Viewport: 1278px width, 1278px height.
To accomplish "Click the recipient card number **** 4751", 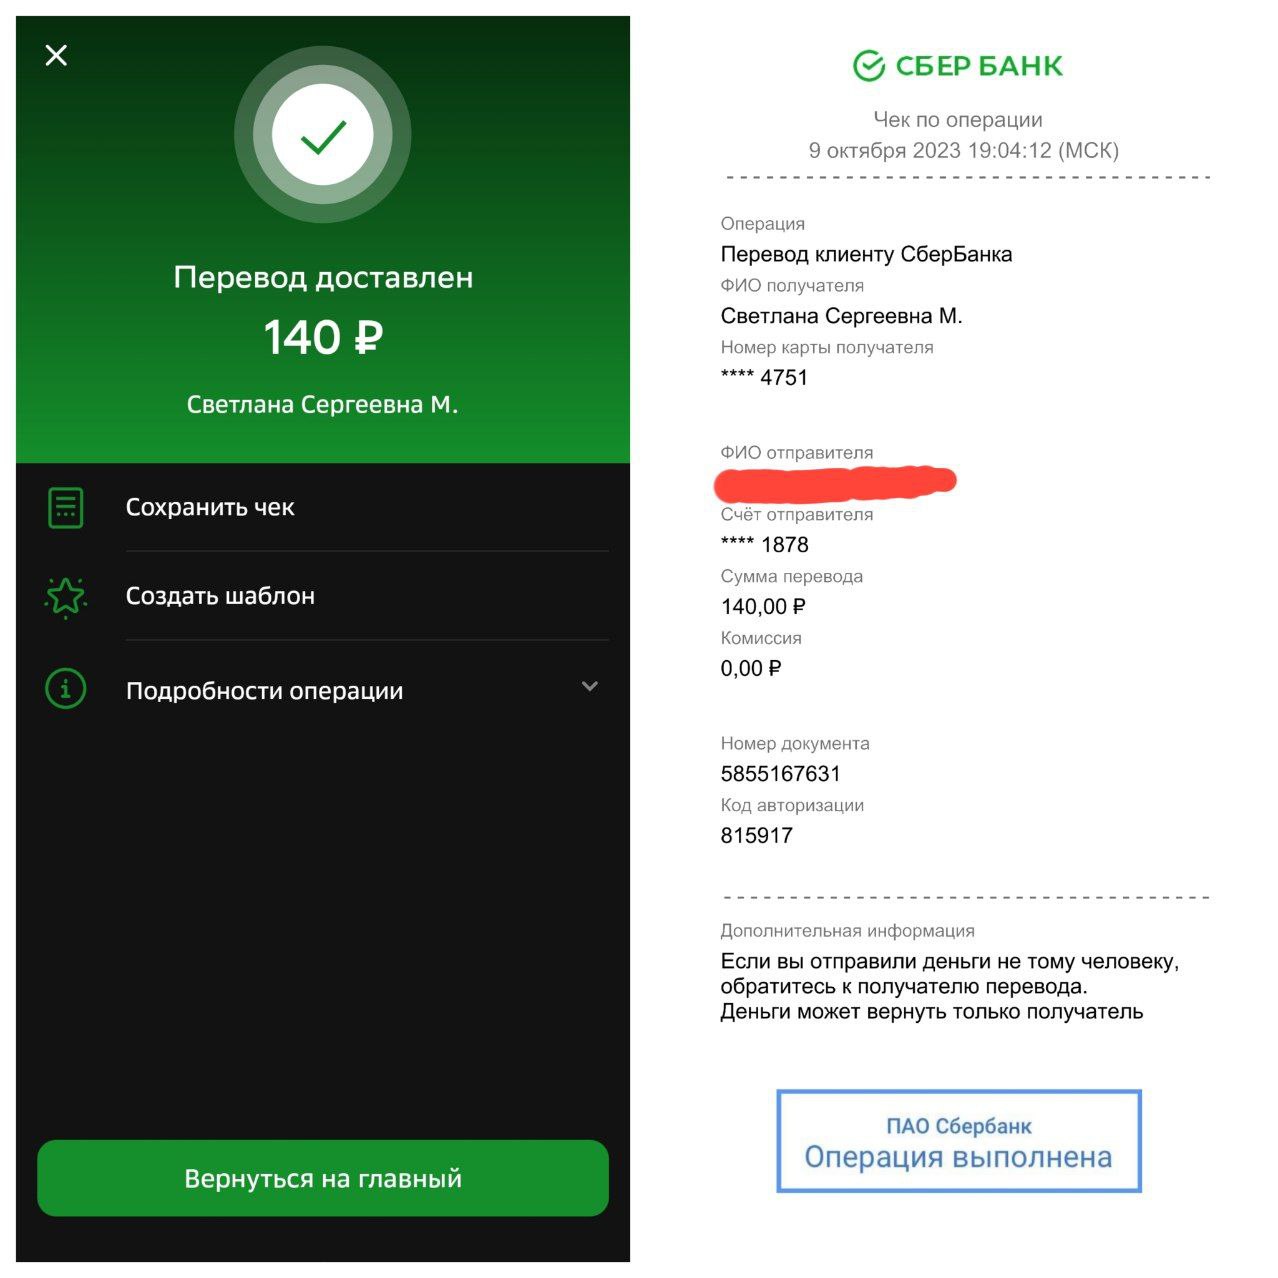I will click(x=764, y=378).
